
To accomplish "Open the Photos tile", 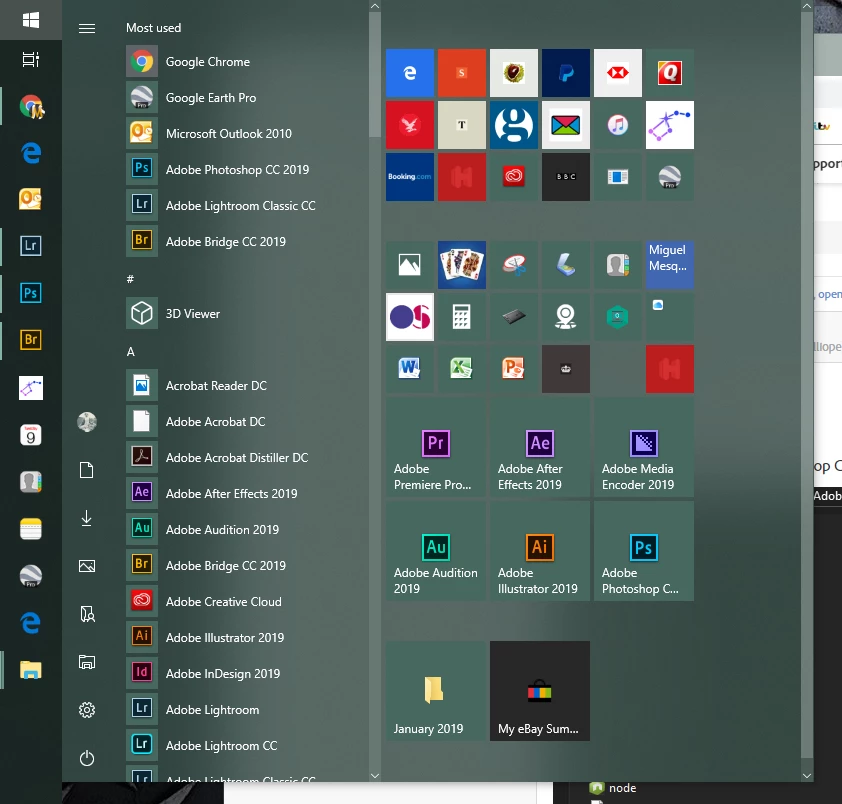I will (410, 265).
